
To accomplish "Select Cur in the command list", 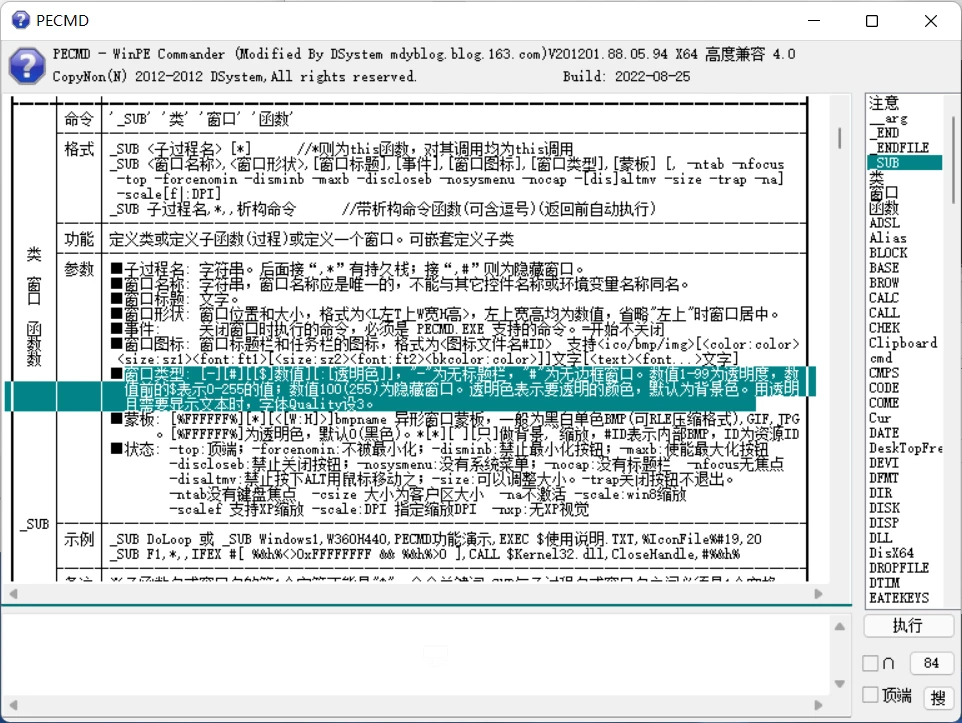I will coord(880,419).
